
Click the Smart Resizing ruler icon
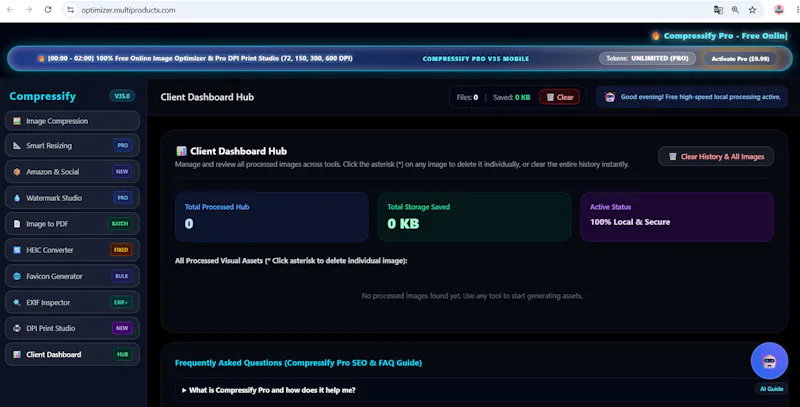(x=17, y=145)
